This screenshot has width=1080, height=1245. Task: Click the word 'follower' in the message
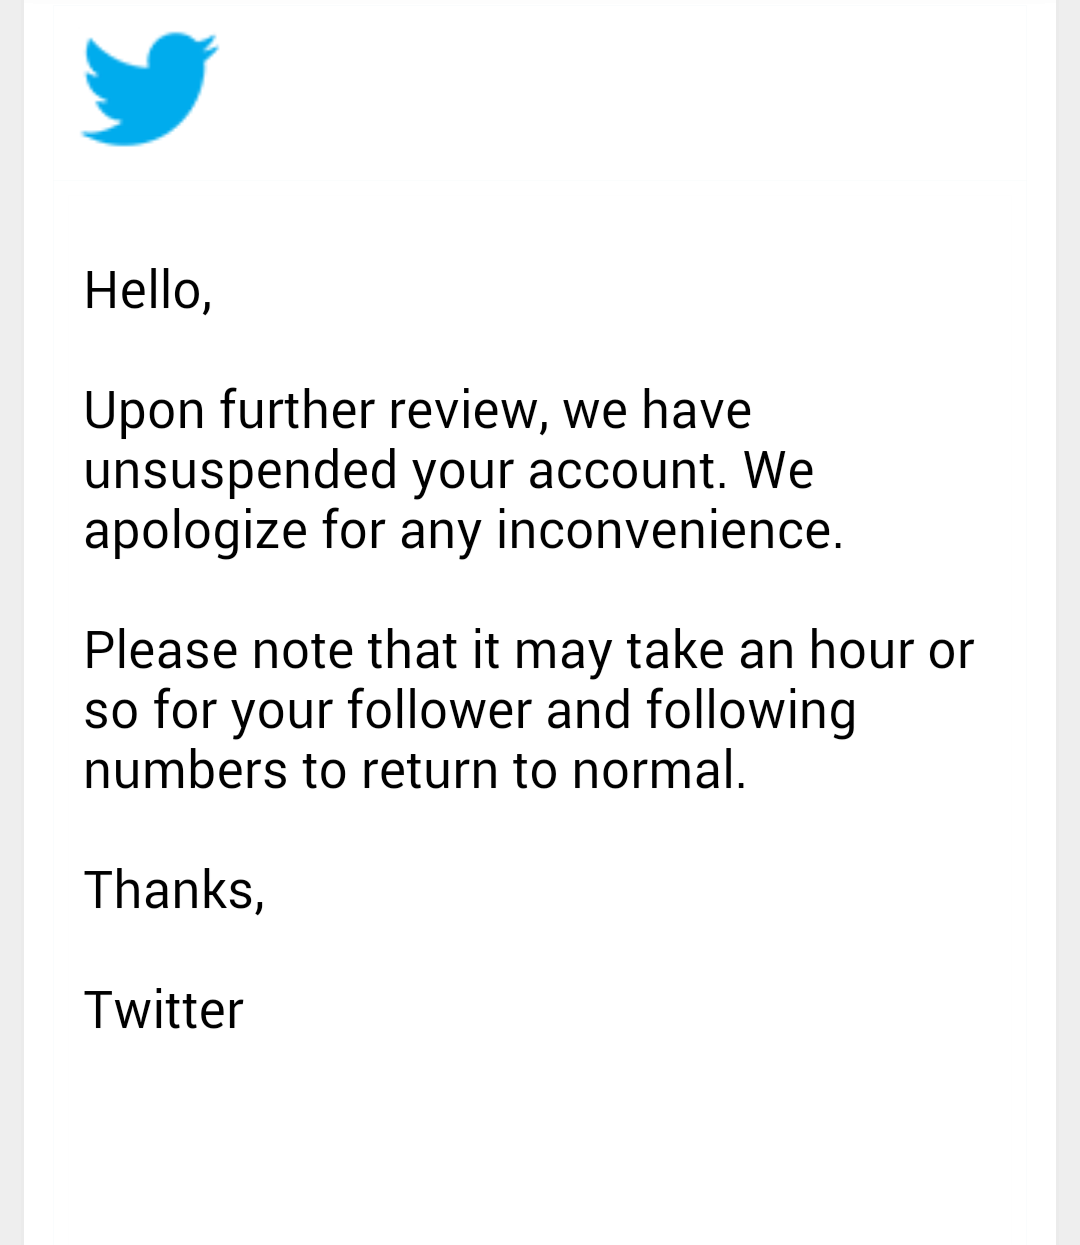[439, 710]
